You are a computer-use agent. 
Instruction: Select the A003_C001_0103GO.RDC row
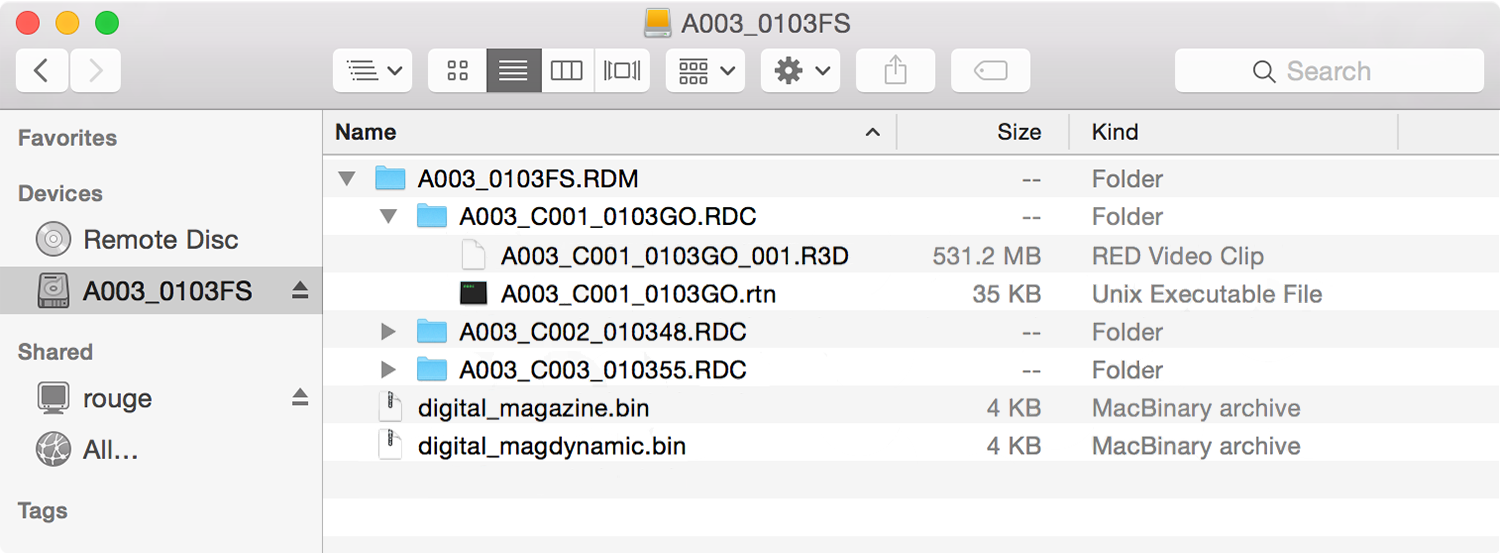click(911, 217)
